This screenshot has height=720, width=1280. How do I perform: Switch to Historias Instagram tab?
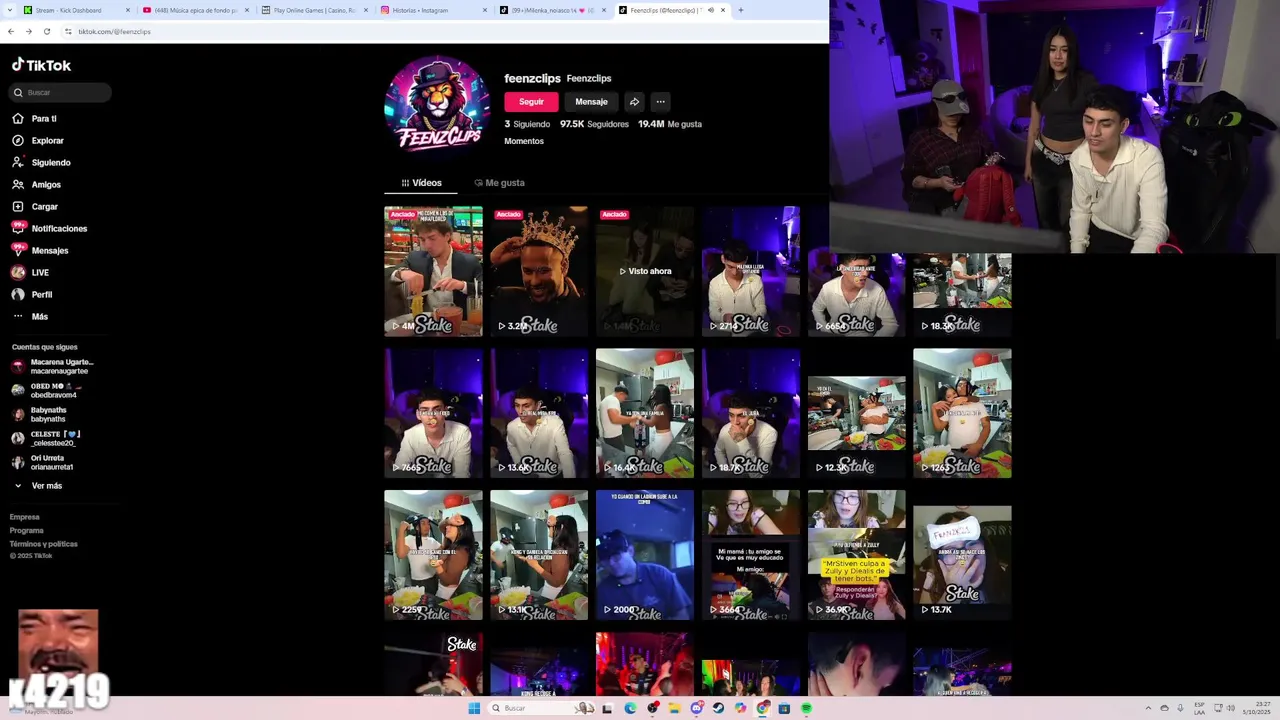coord(433,10)
